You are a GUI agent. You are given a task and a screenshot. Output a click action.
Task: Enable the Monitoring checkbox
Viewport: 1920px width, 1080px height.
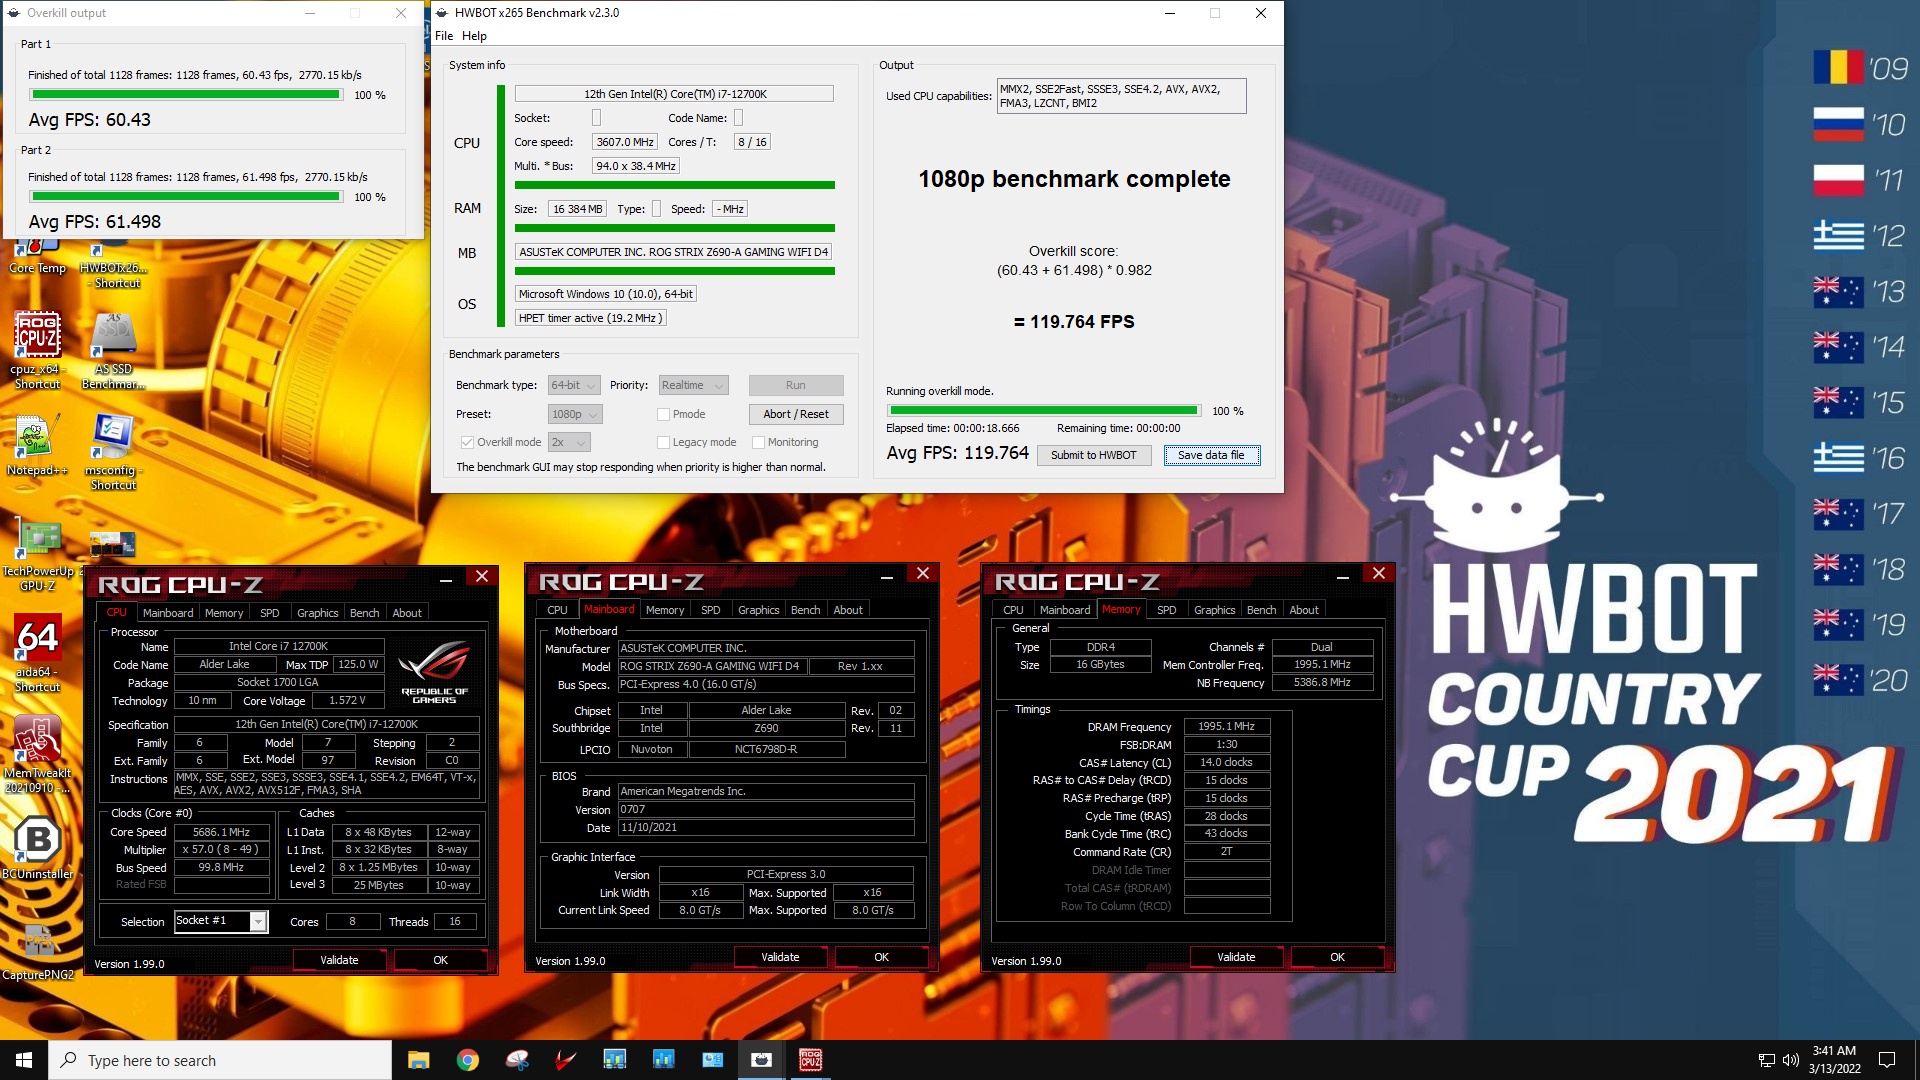pyautogui.click(x=758, y=442)
